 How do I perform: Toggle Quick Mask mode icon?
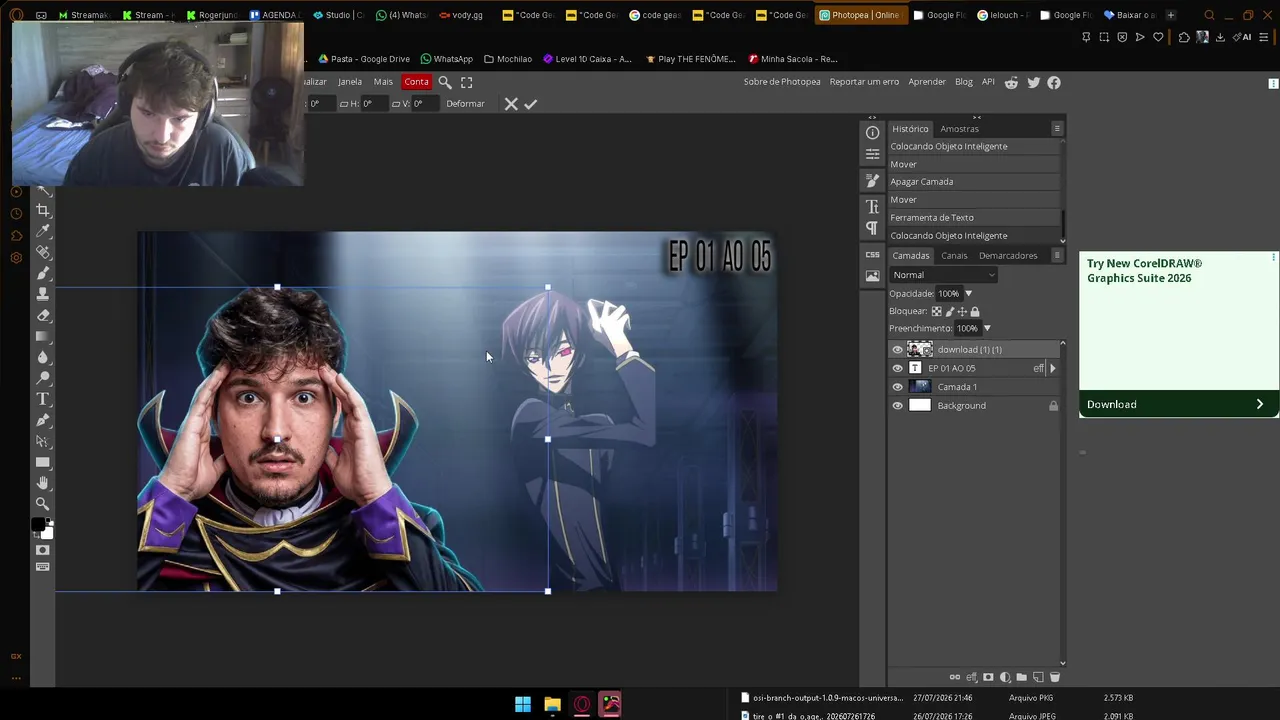[43, 550]
